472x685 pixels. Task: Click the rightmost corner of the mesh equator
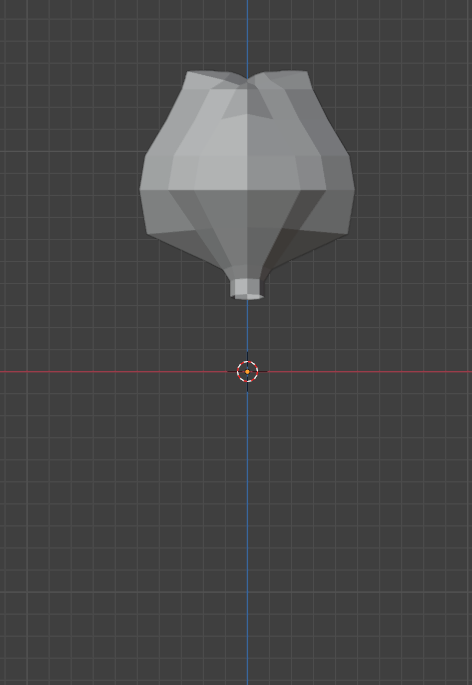(354, 189)
